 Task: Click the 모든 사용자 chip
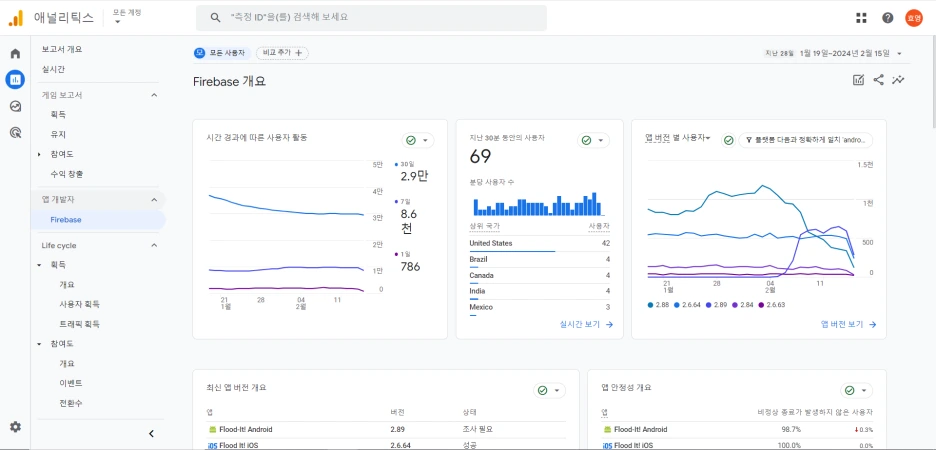click(222, 53)
